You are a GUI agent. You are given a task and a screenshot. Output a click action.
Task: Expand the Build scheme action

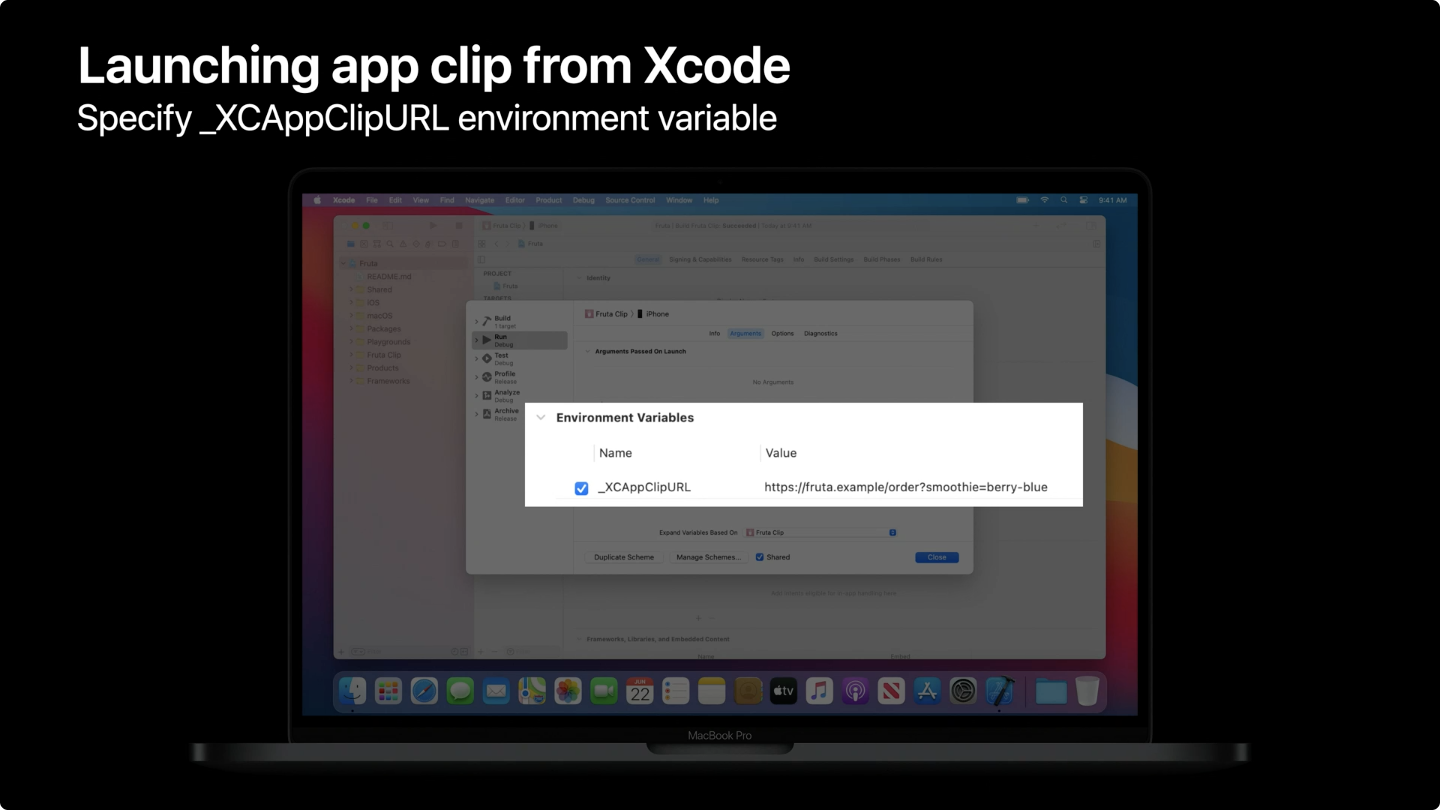(x=477, y=321)
